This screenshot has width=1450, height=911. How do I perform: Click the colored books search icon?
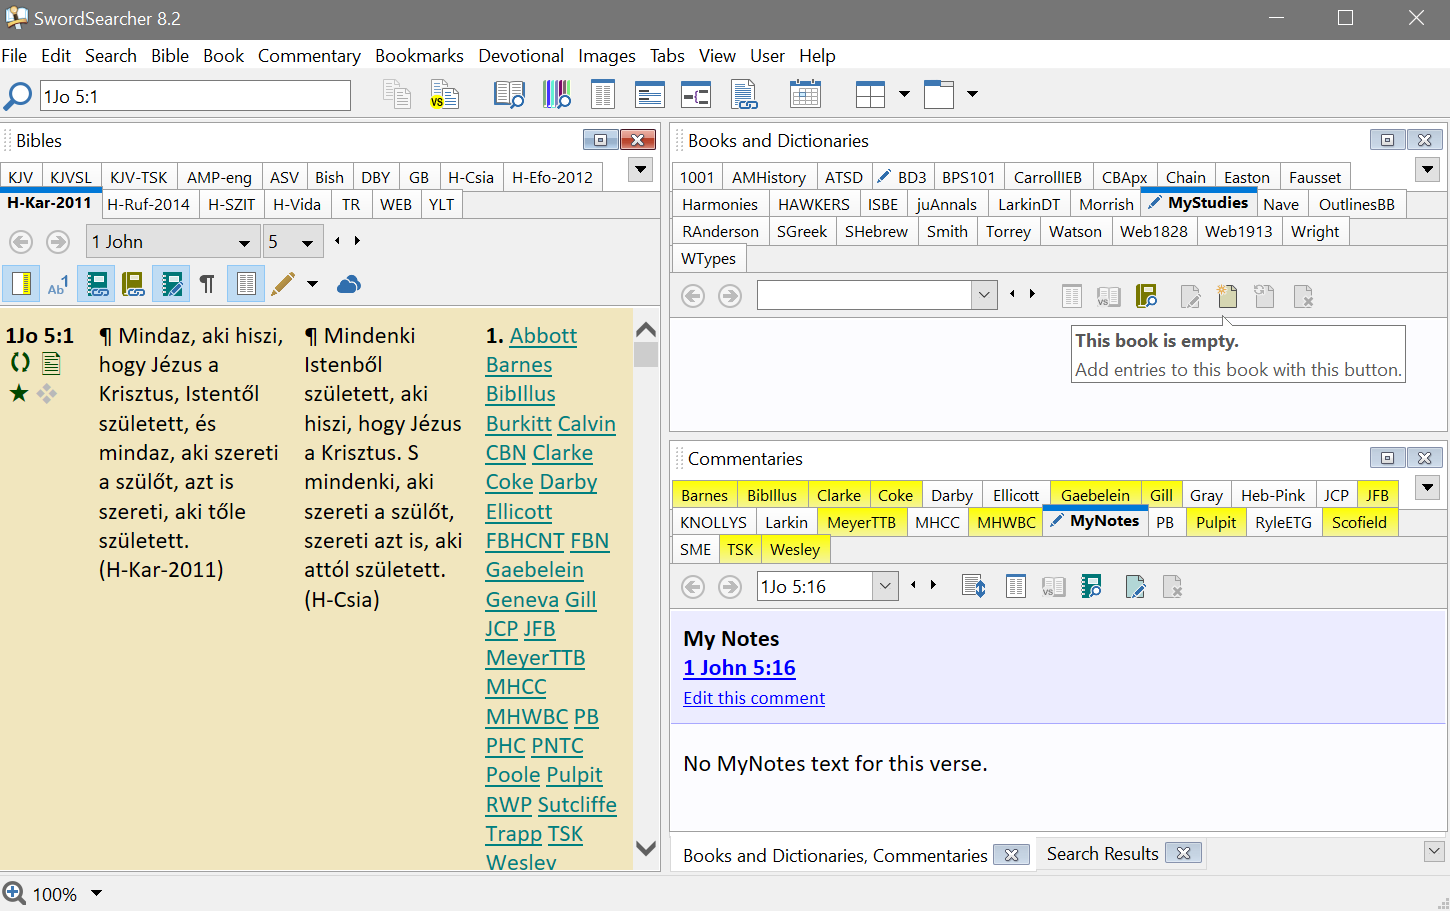point(557,96)
